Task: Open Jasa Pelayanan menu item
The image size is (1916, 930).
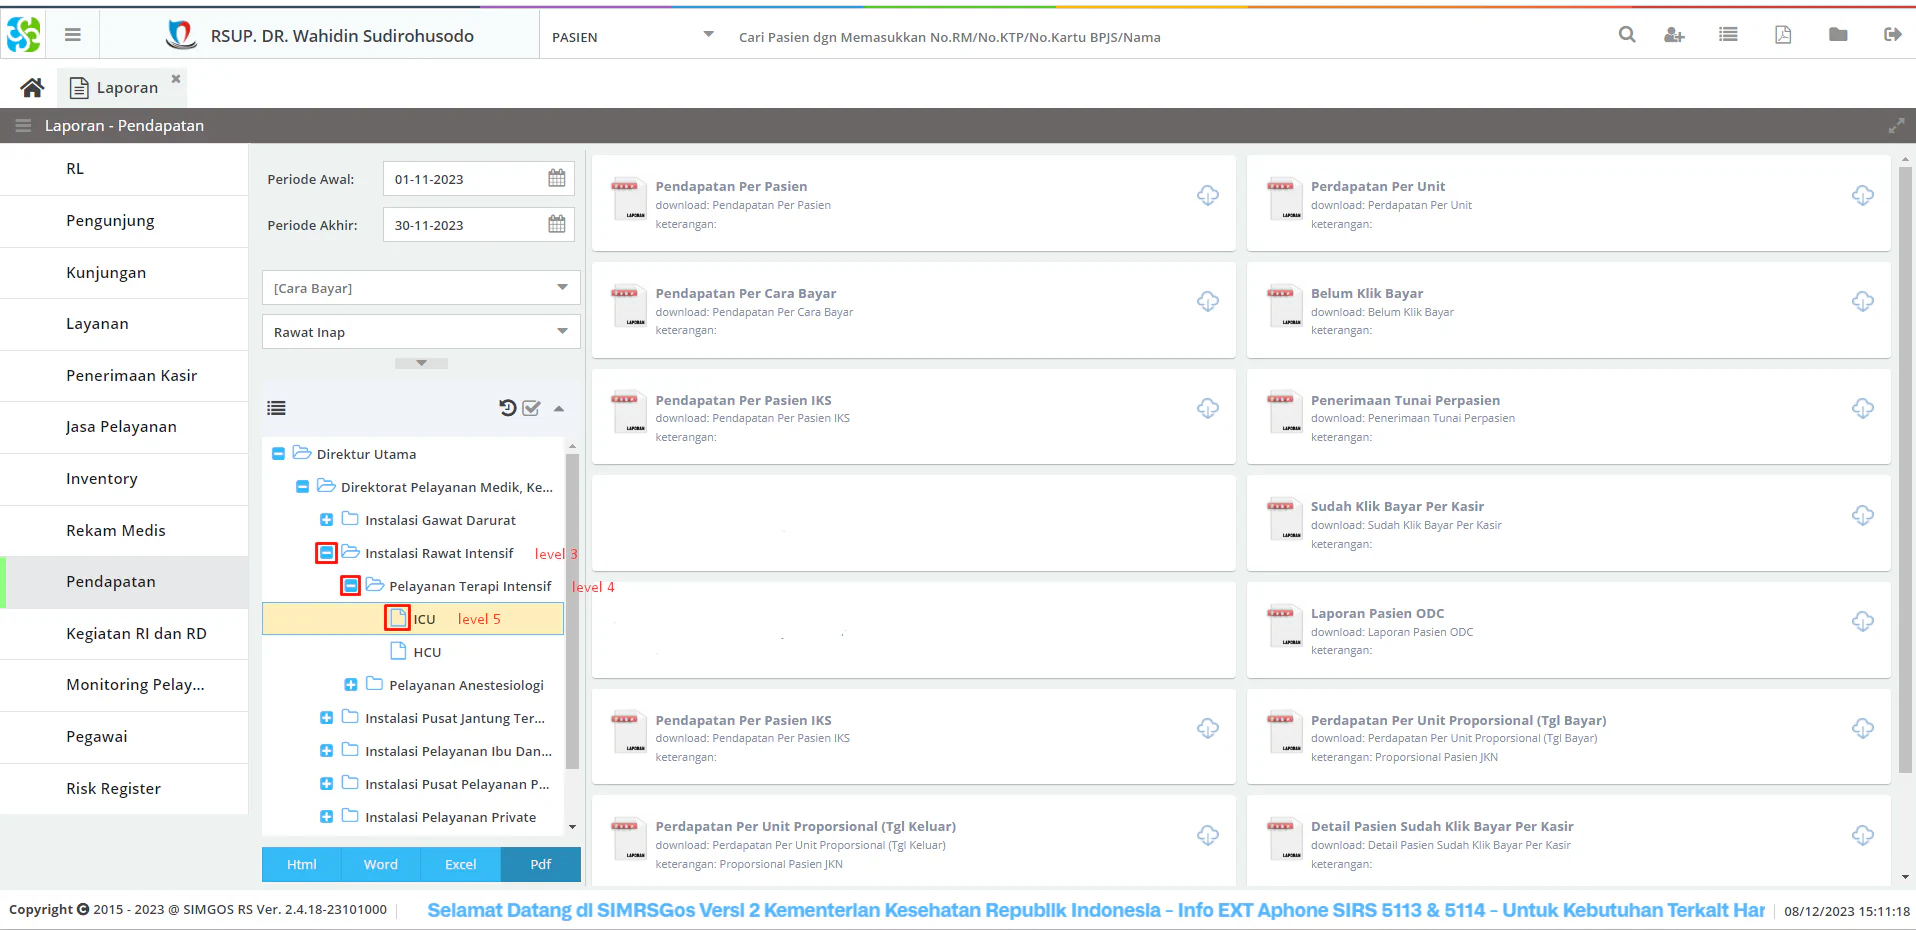Action: point(124,427)
